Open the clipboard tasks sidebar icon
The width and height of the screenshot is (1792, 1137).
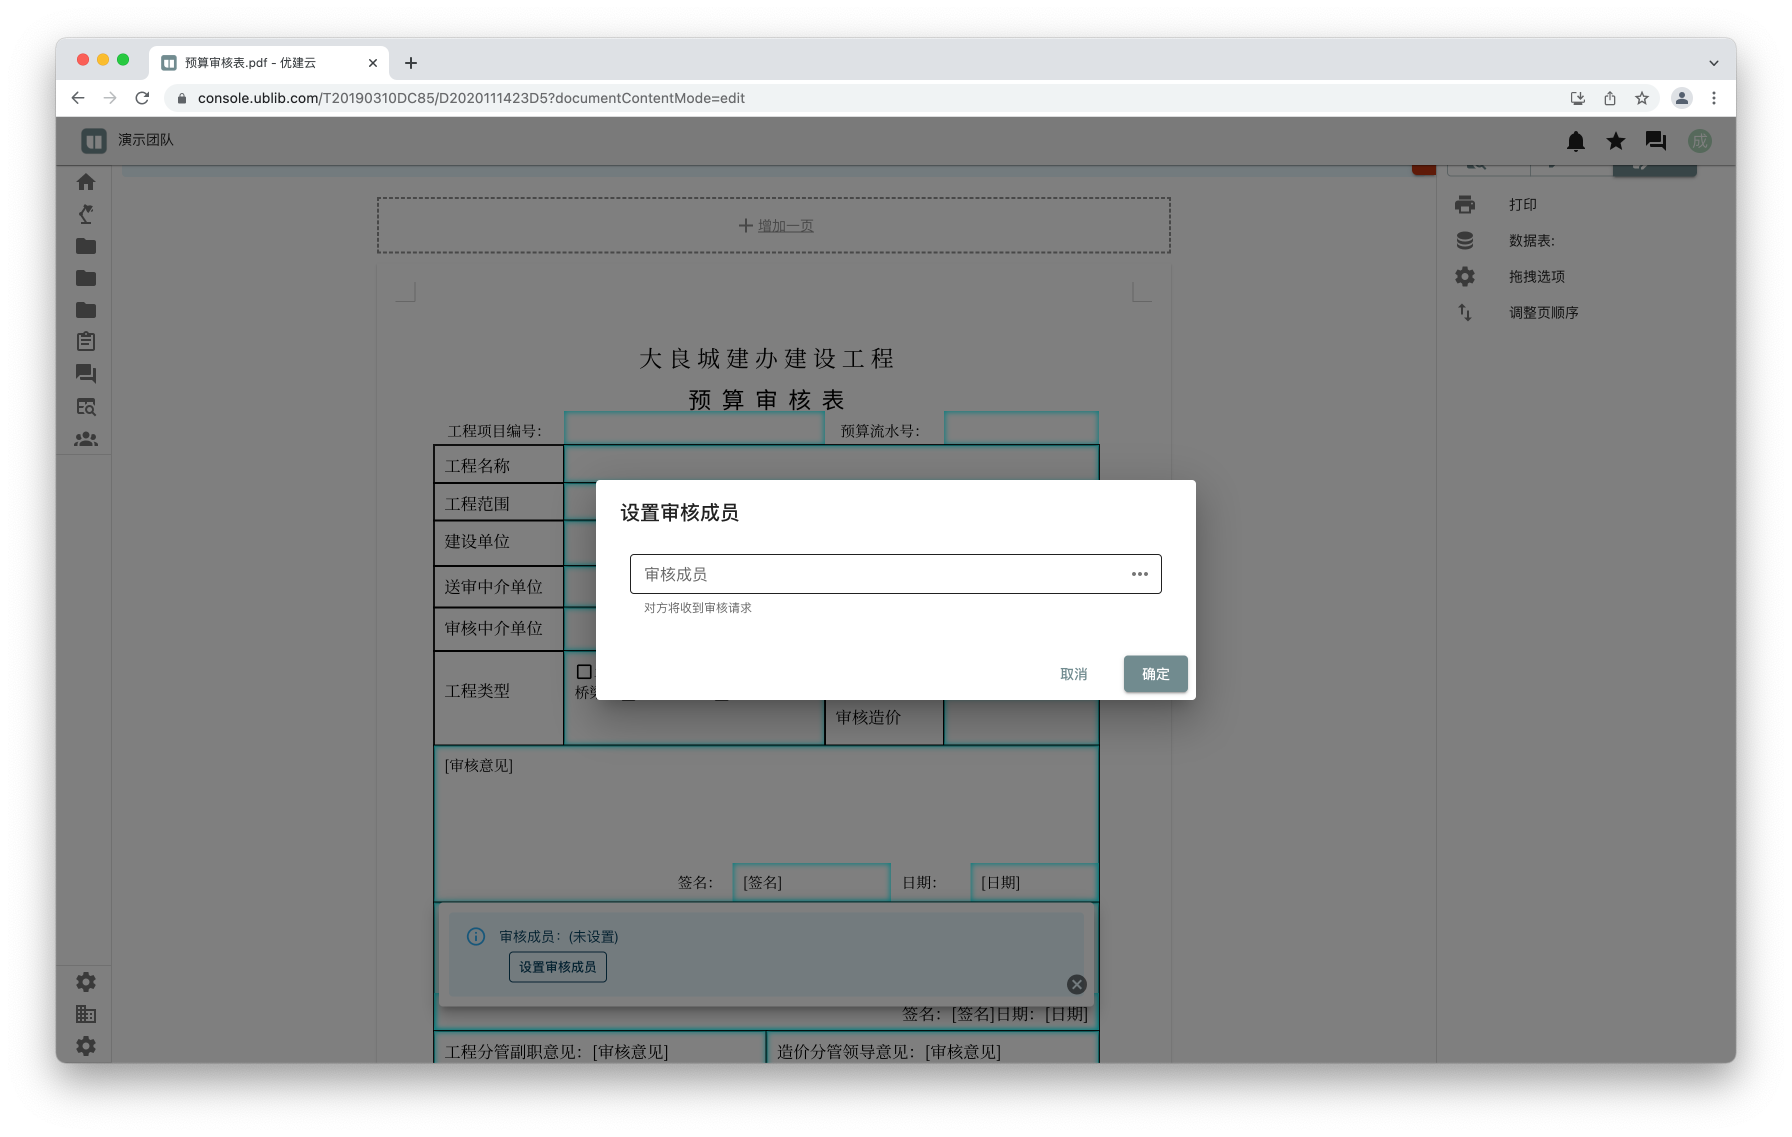(86, 342)
